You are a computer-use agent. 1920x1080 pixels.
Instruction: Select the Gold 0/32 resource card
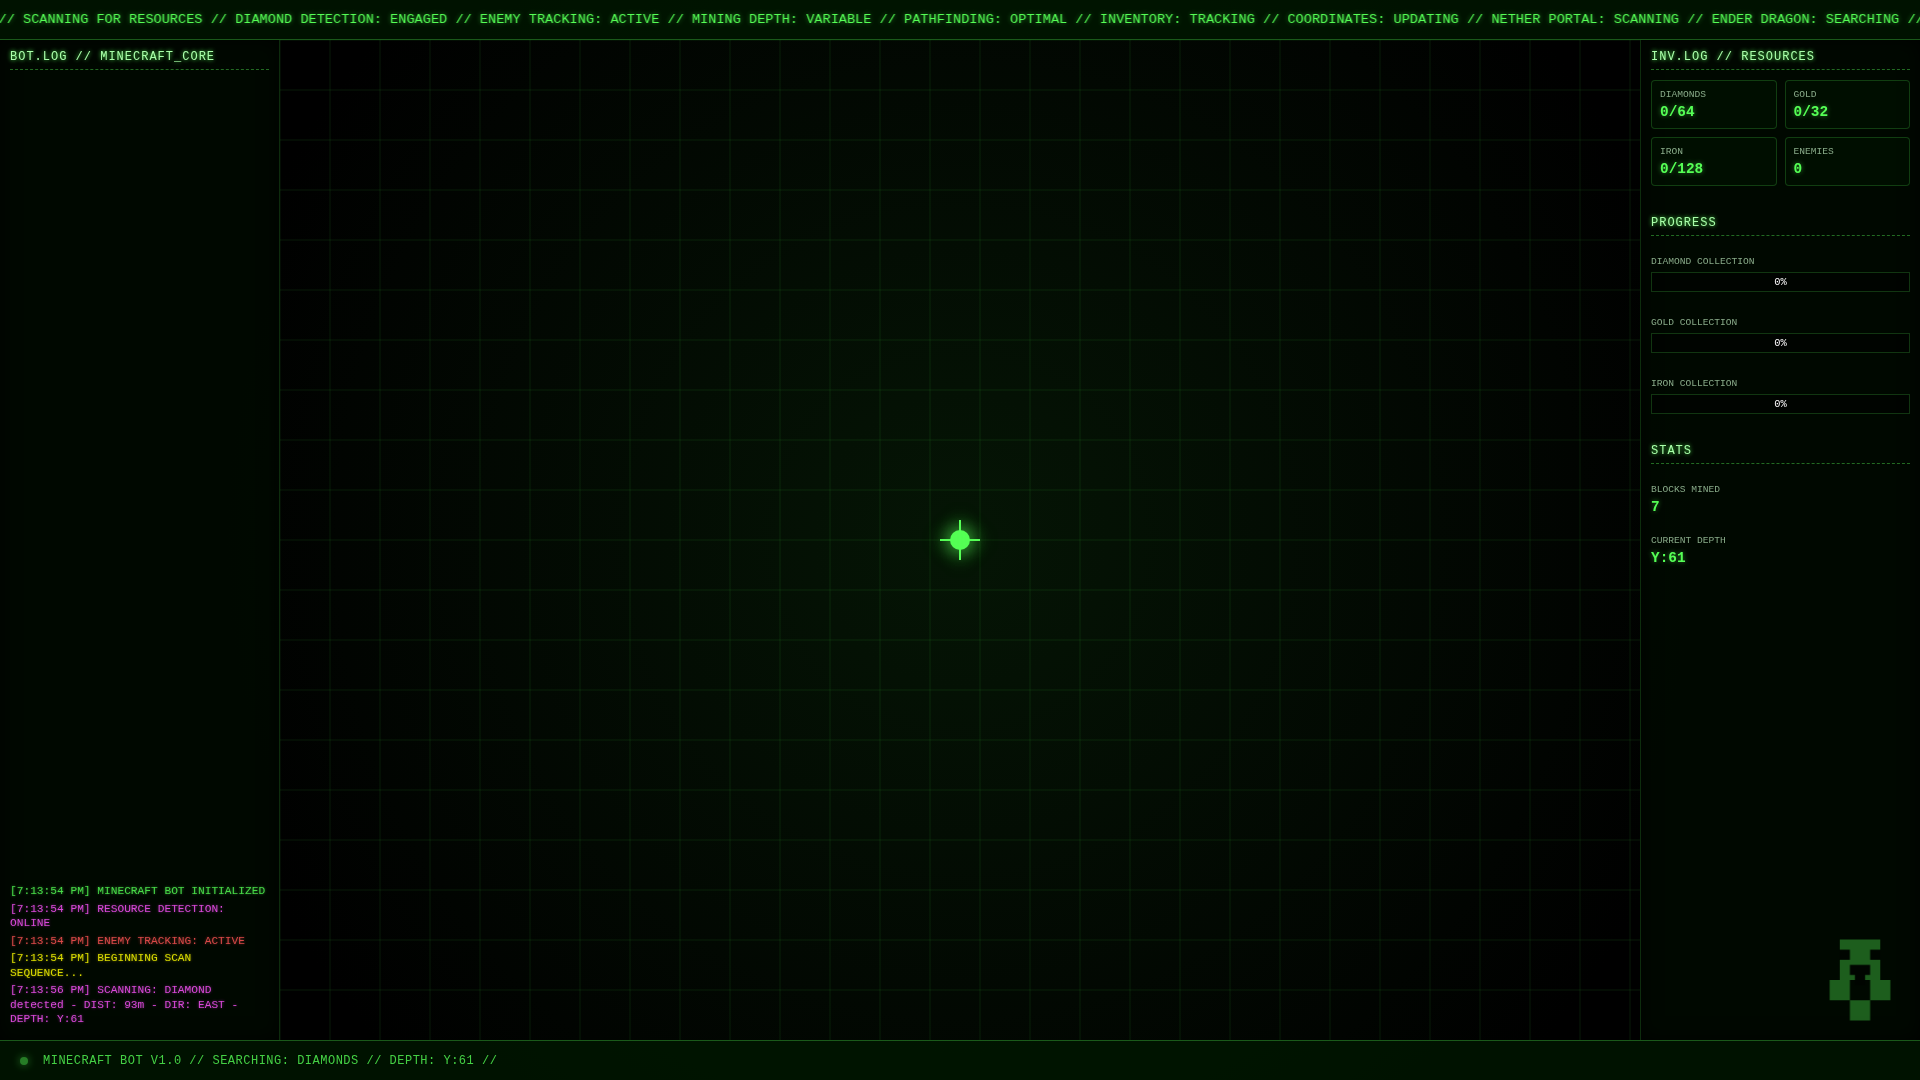click(1846, 104)
